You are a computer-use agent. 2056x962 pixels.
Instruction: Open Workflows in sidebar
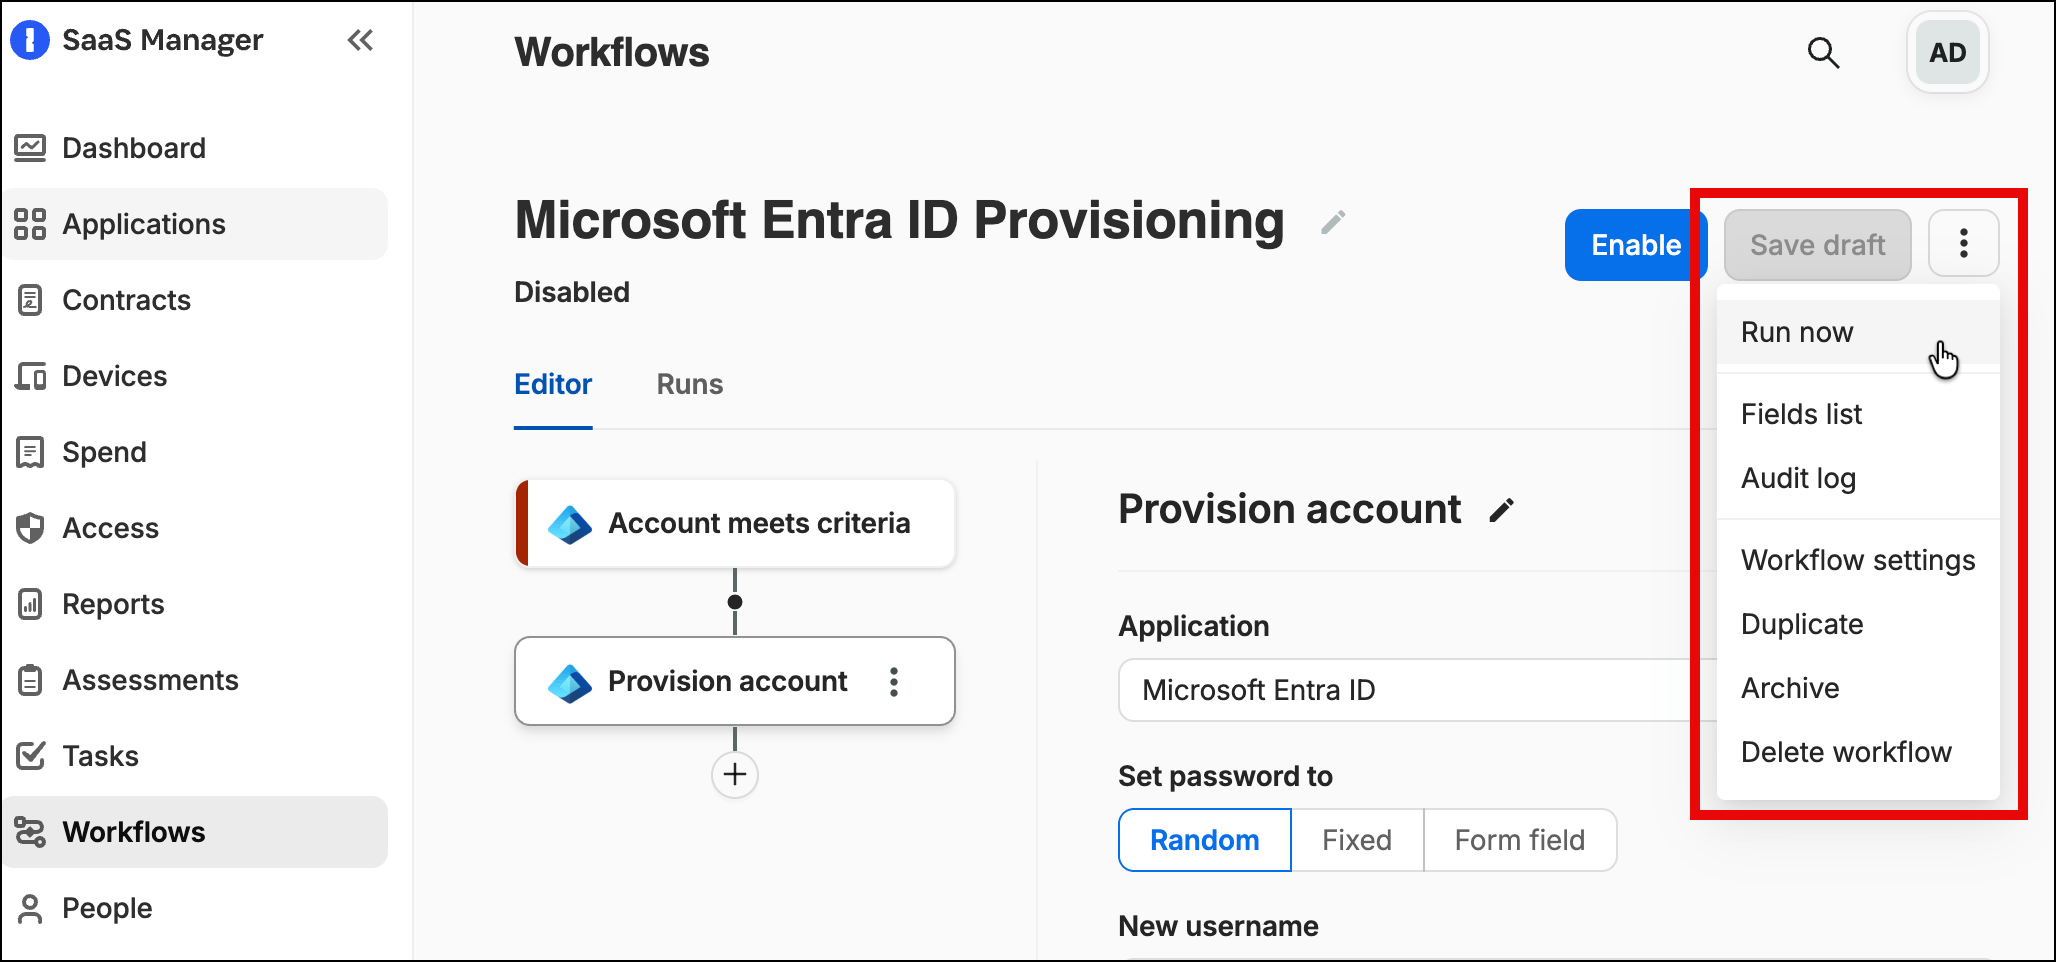click(x=195, y=832)
